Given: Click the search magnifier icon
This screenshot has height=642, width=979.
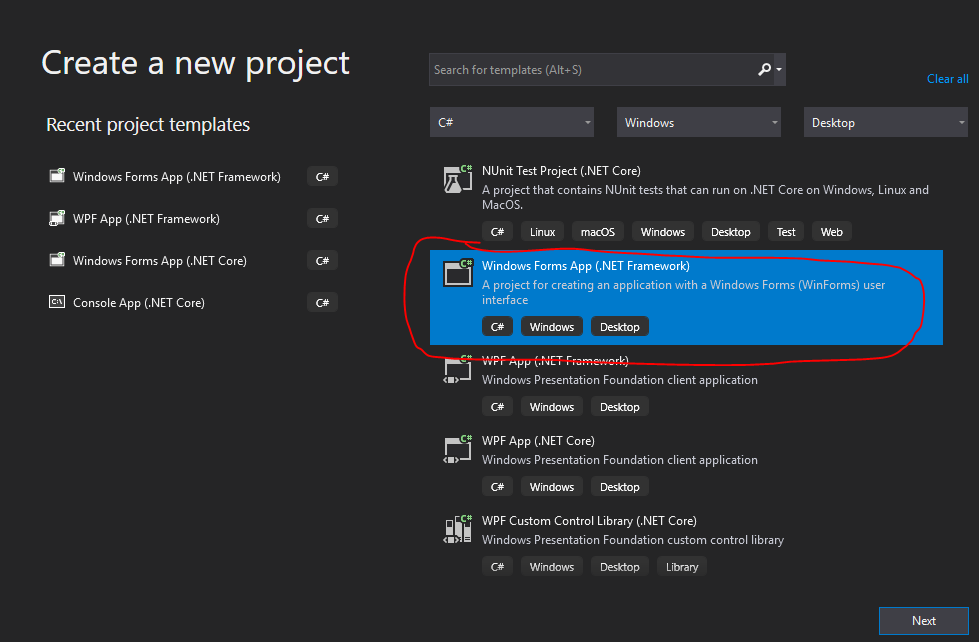Looking at the screenshot, I should [x=764, y=69].
